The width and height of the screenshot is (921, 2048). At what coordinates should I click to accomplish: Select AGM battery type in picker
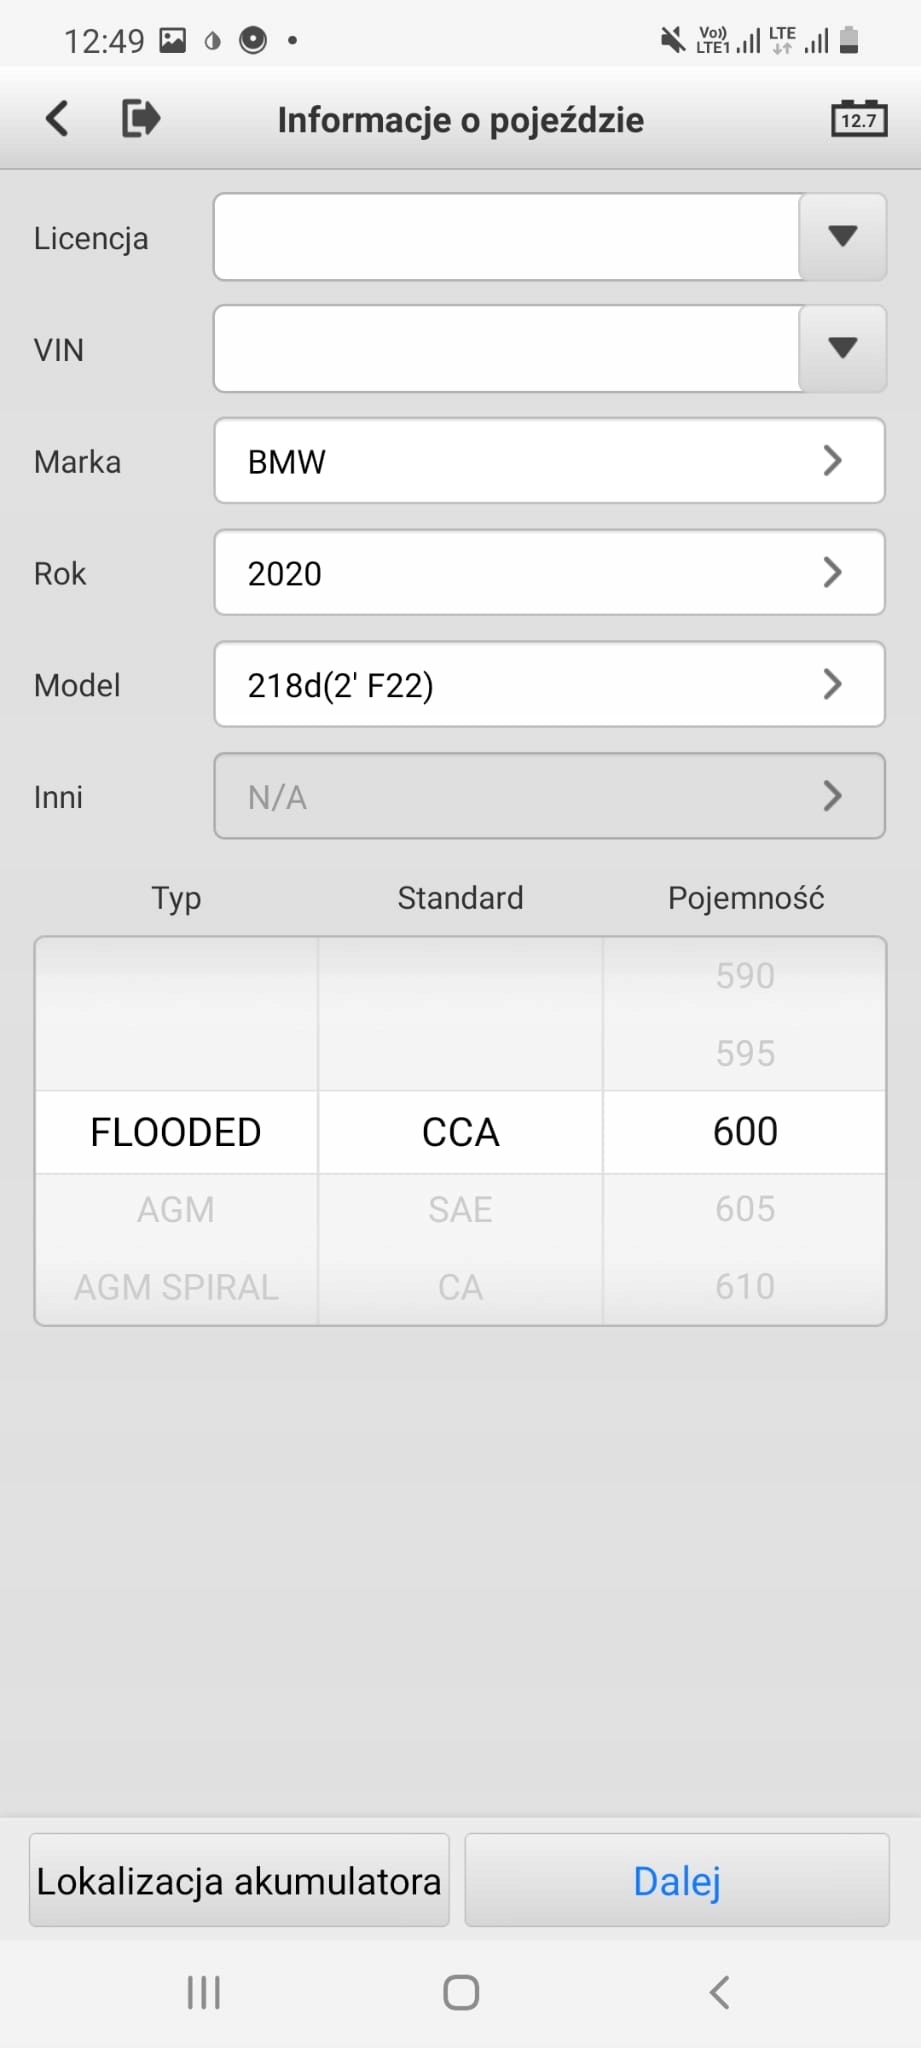click(x=176, y=1210)
